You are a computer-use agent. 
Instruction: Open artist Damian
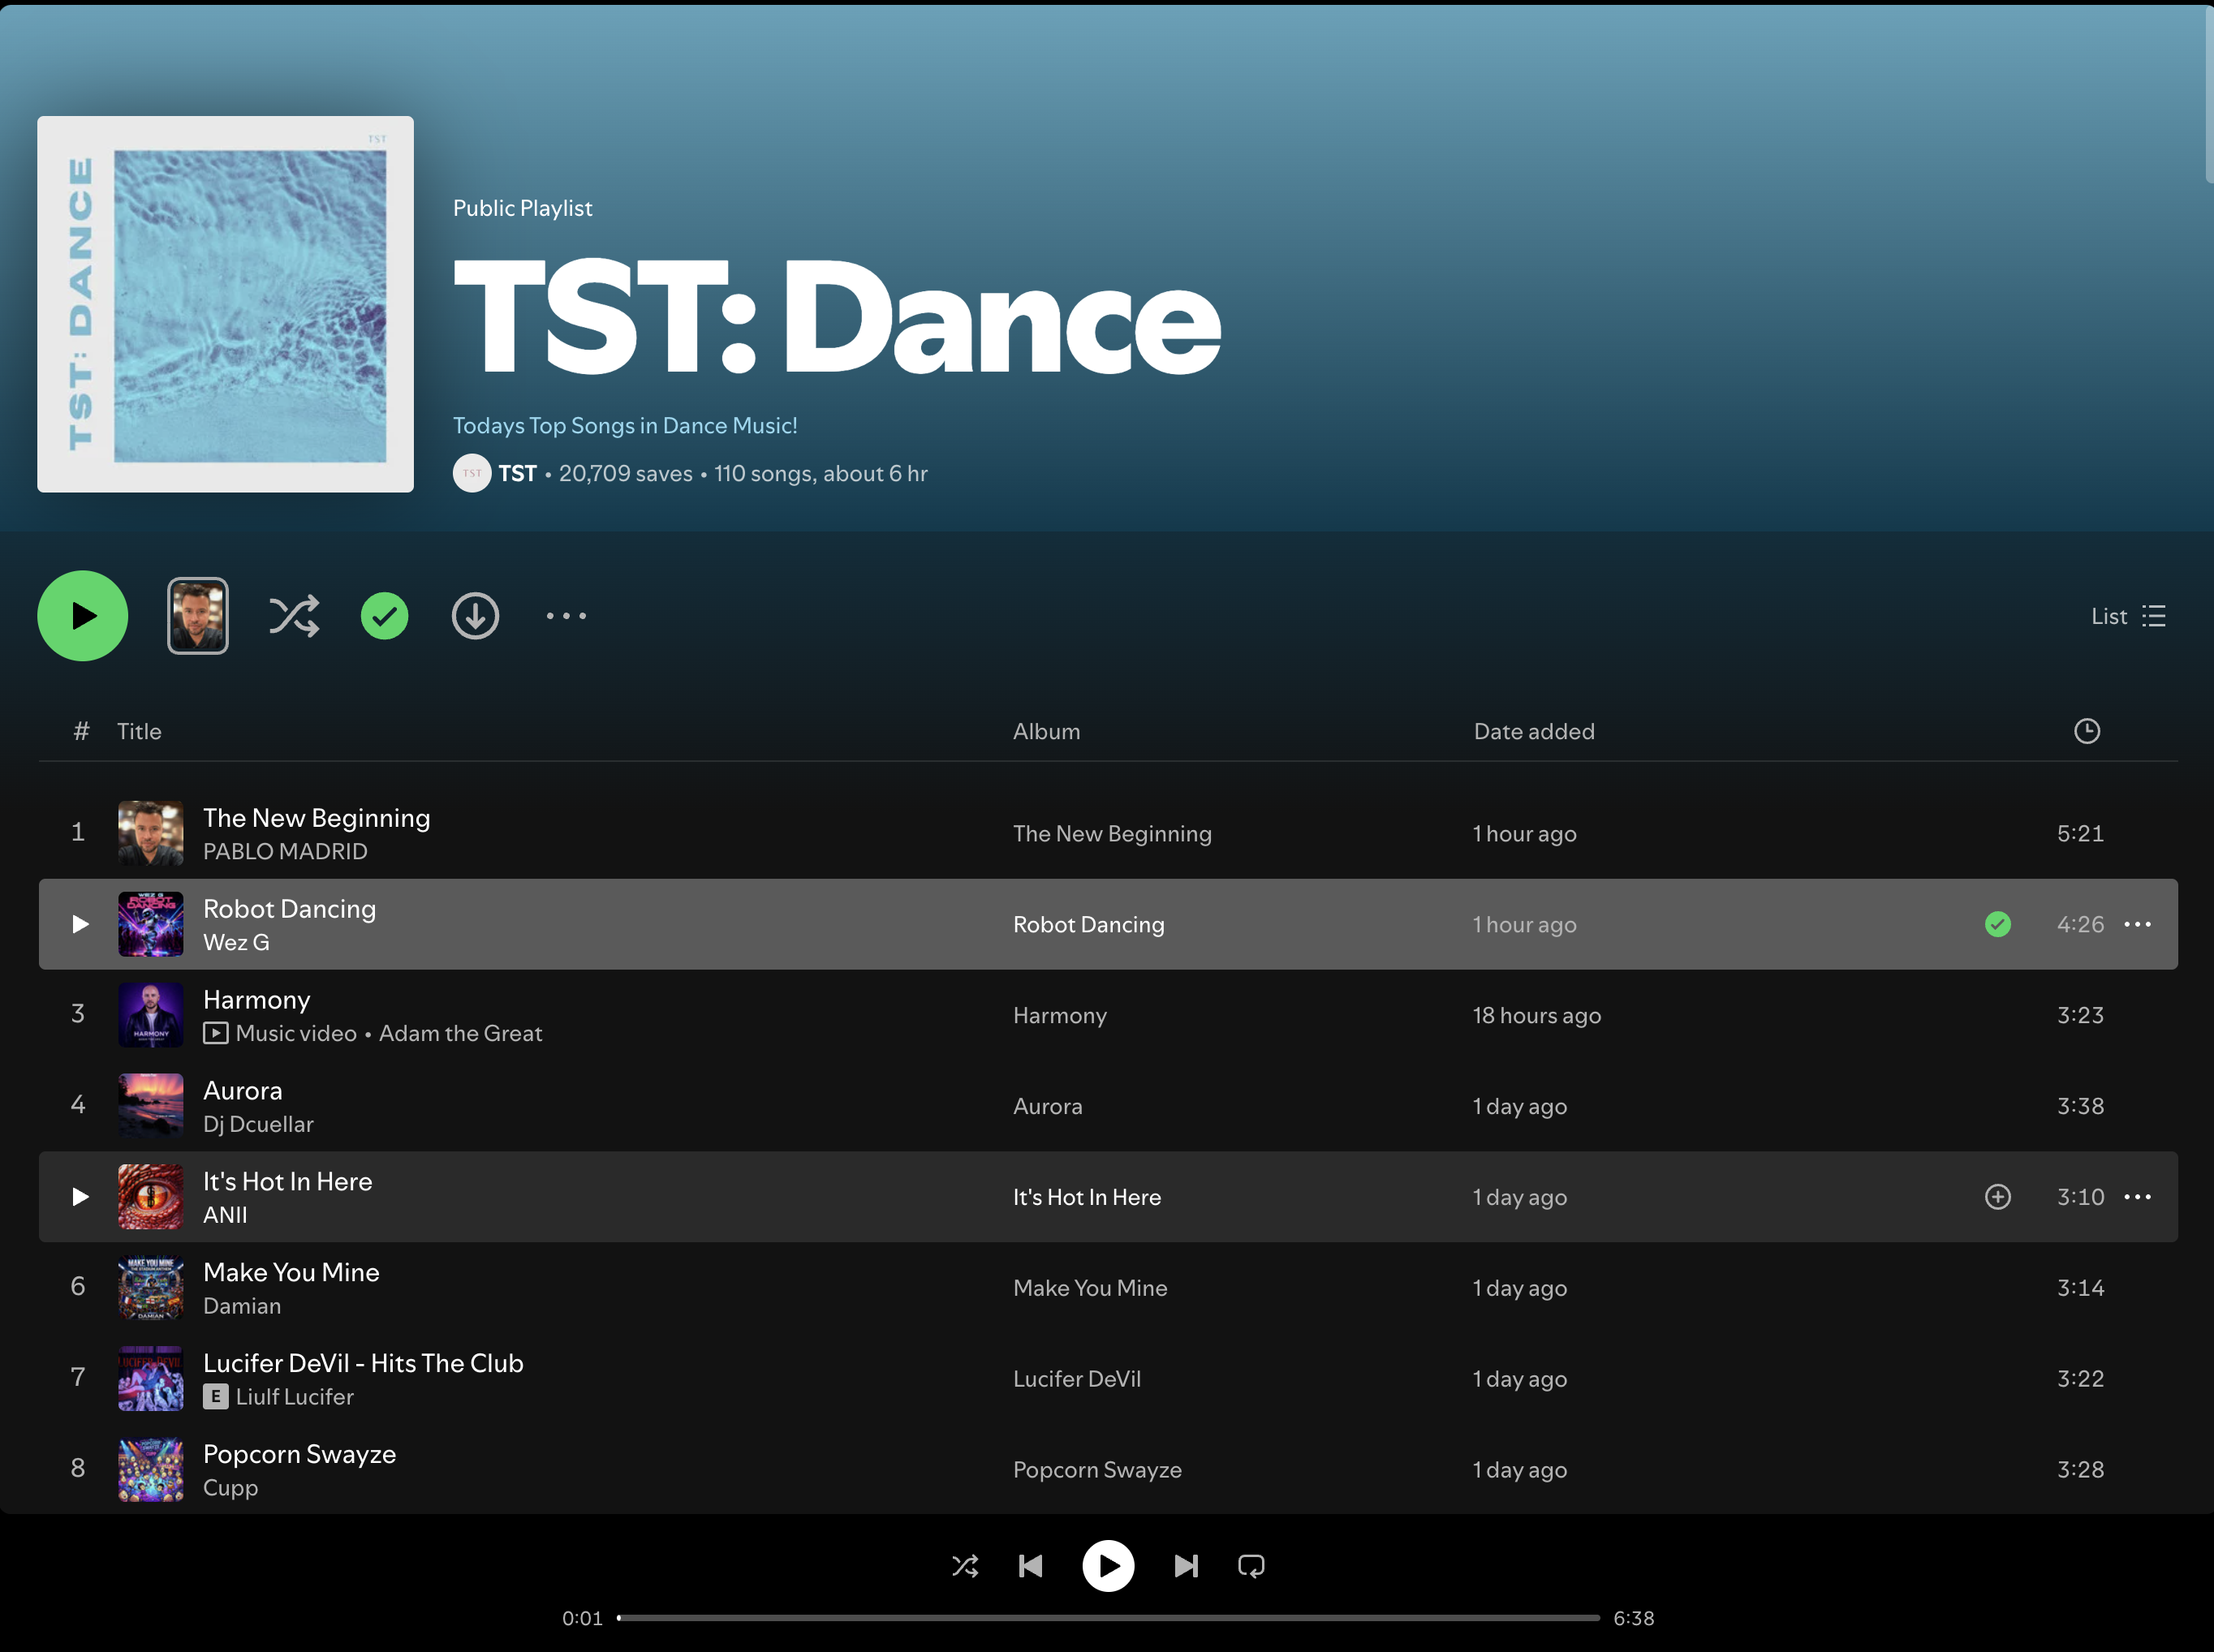click(x=242, y=1306)
